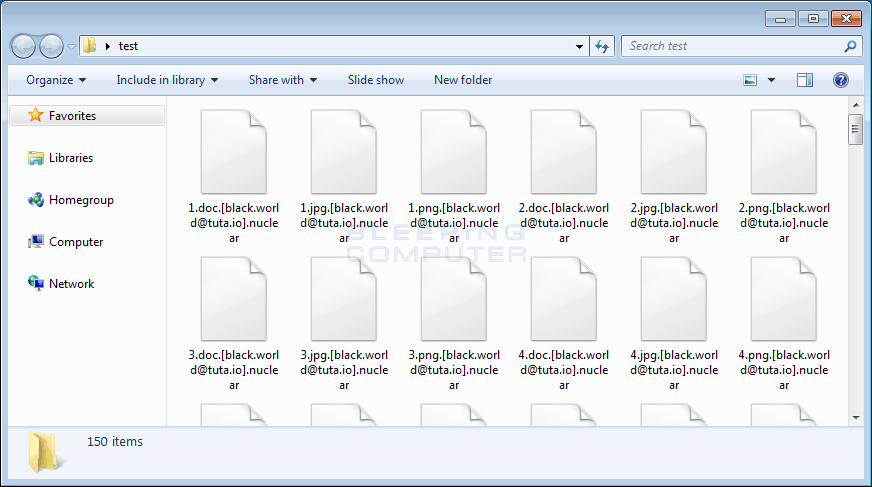Click scrollbar up arrow in file pane
Viewport: 872px width, 487px height.
click(x=856, y=105)
